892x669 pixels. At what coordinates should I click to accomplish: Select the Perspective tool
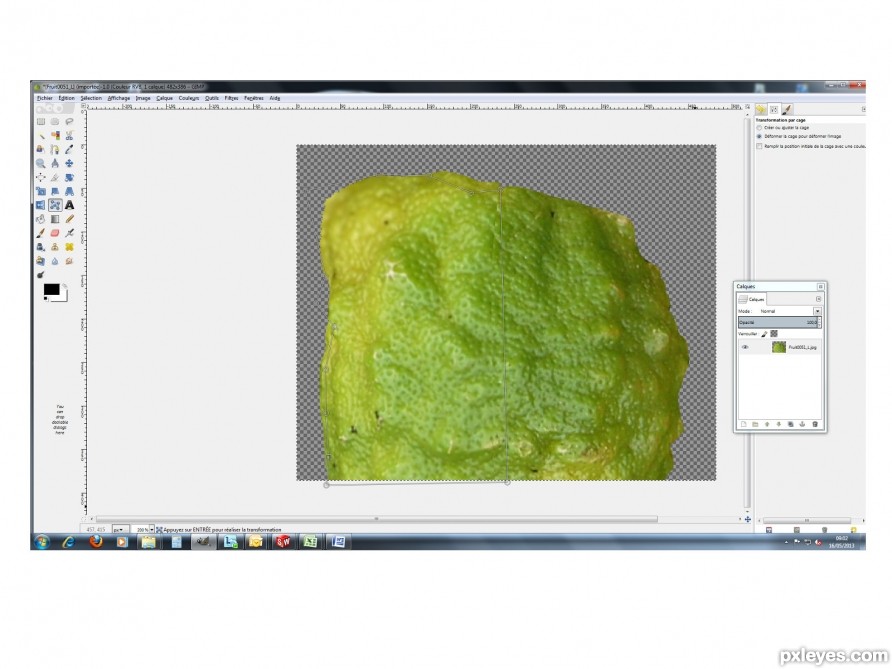click(x=69, y=191)
